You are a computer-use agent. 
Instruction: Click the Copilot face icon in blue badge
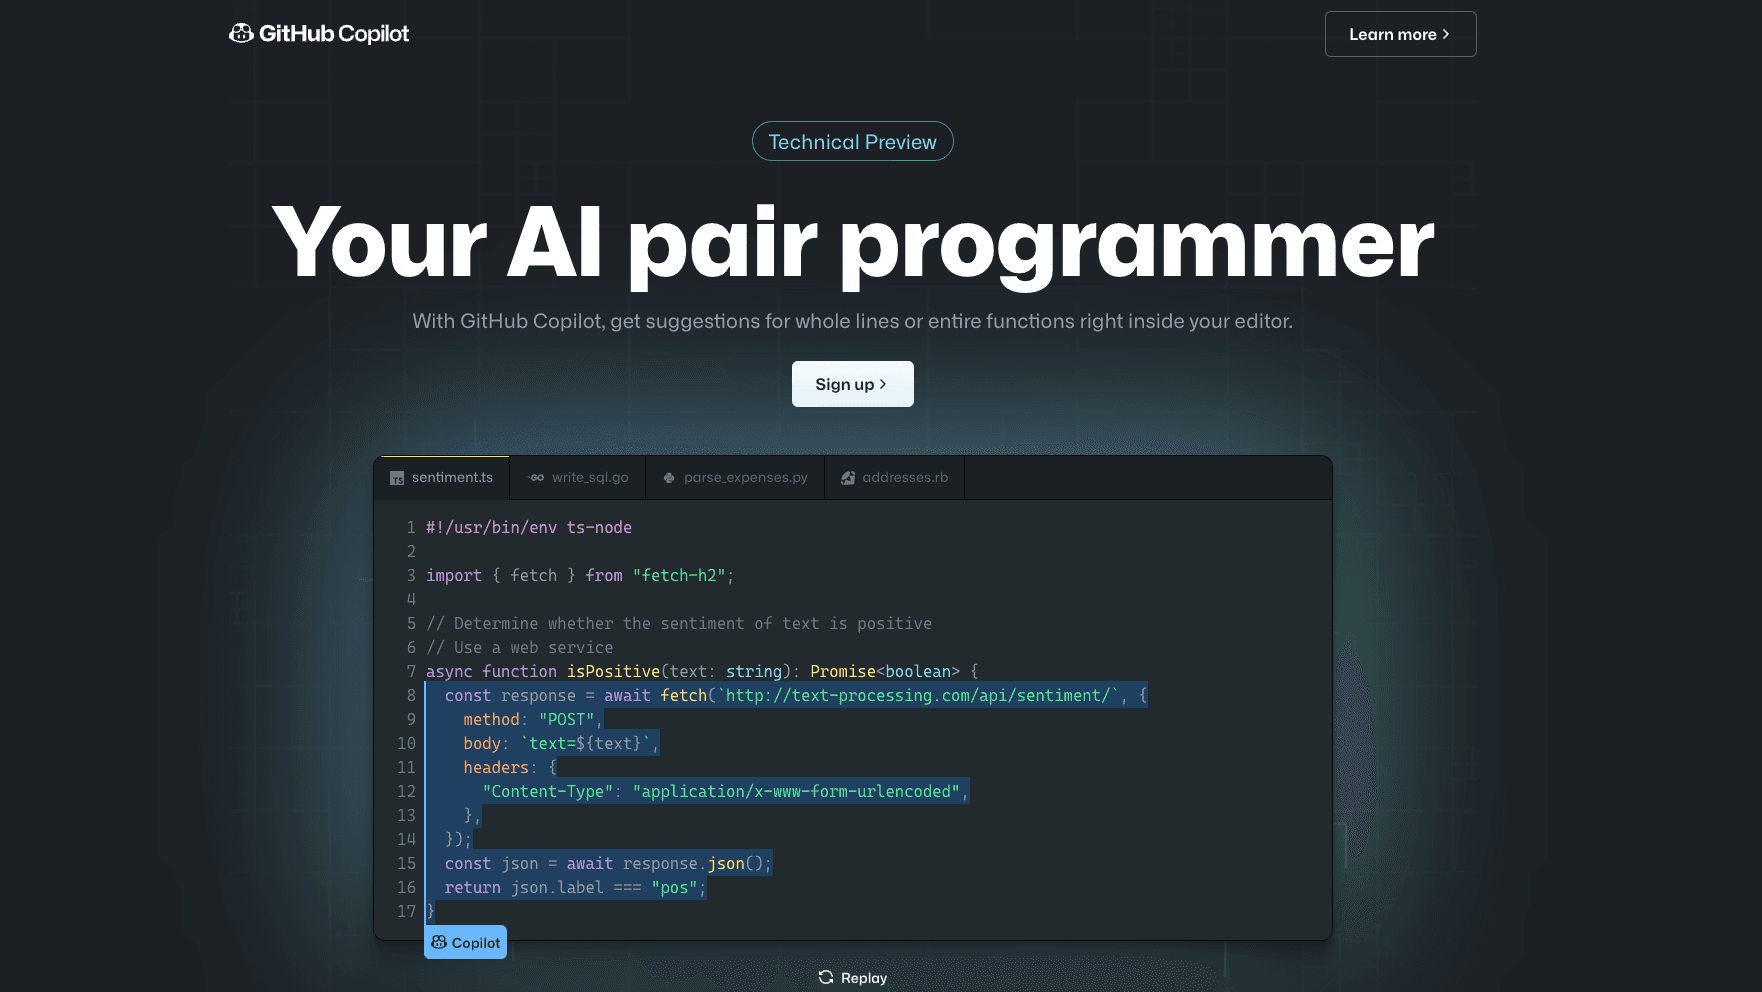point(439,942)
